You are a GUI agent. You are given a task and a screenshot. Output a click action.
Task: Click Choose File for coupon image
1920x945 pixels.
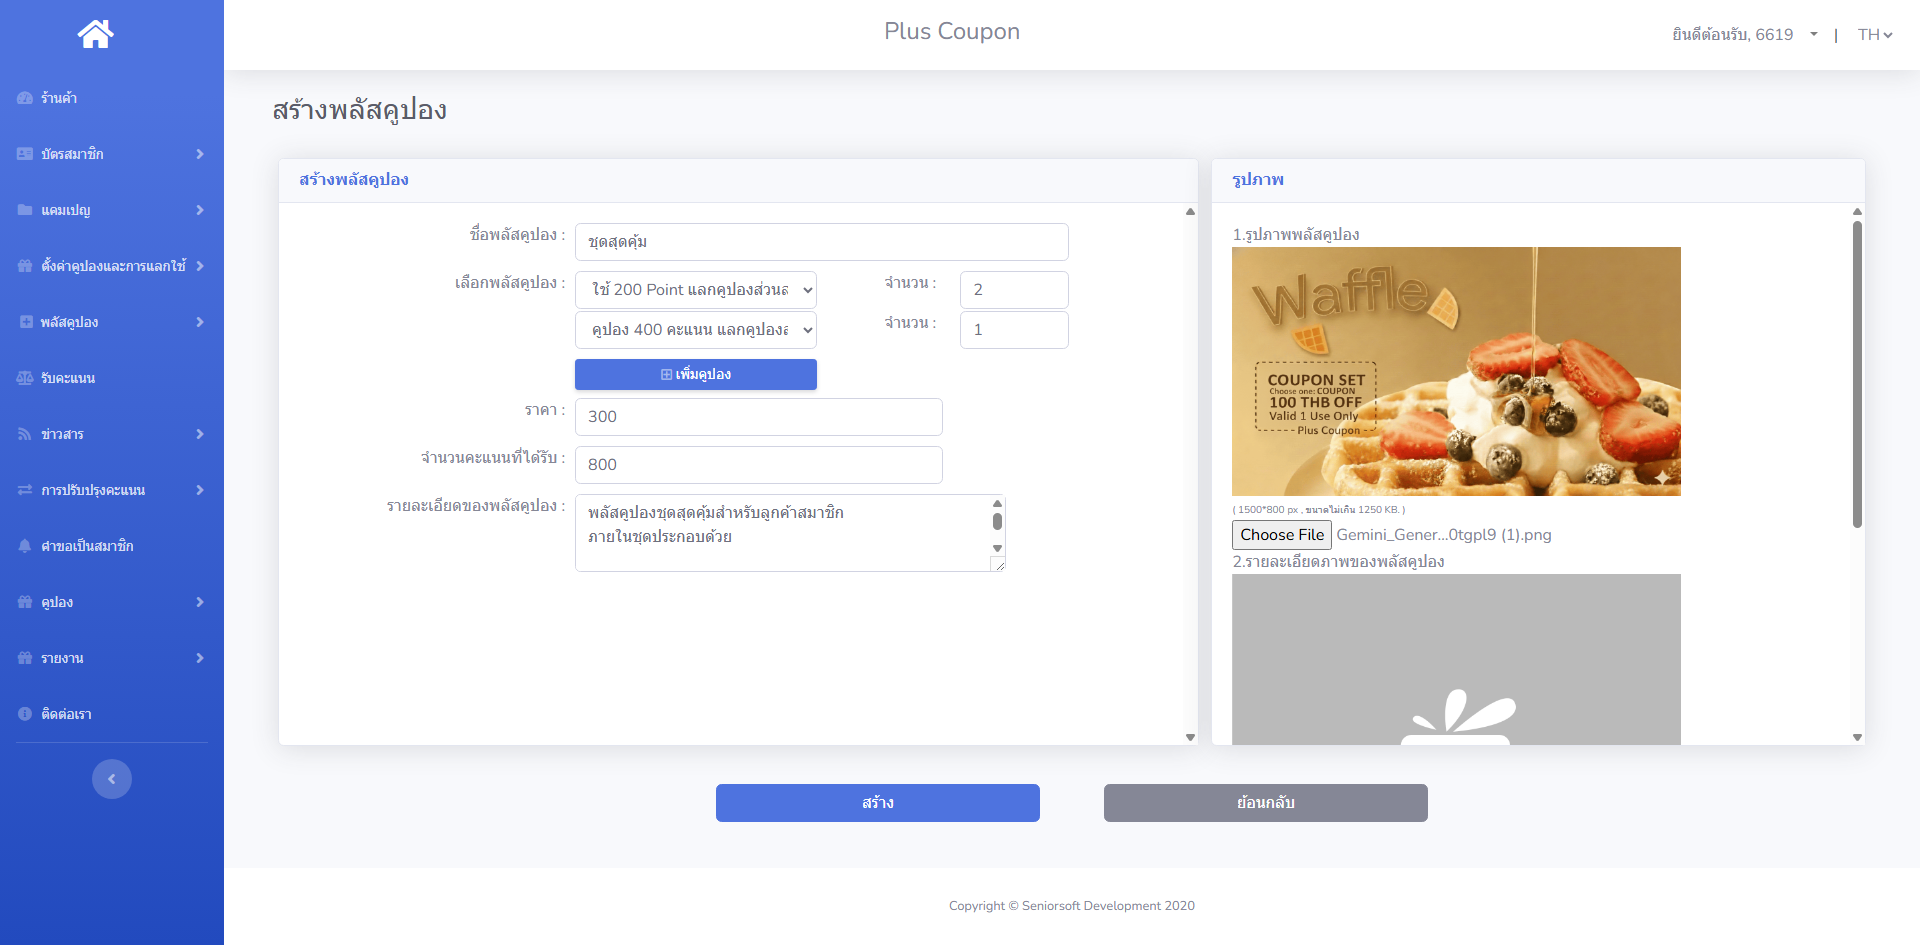coord(1282,535)
